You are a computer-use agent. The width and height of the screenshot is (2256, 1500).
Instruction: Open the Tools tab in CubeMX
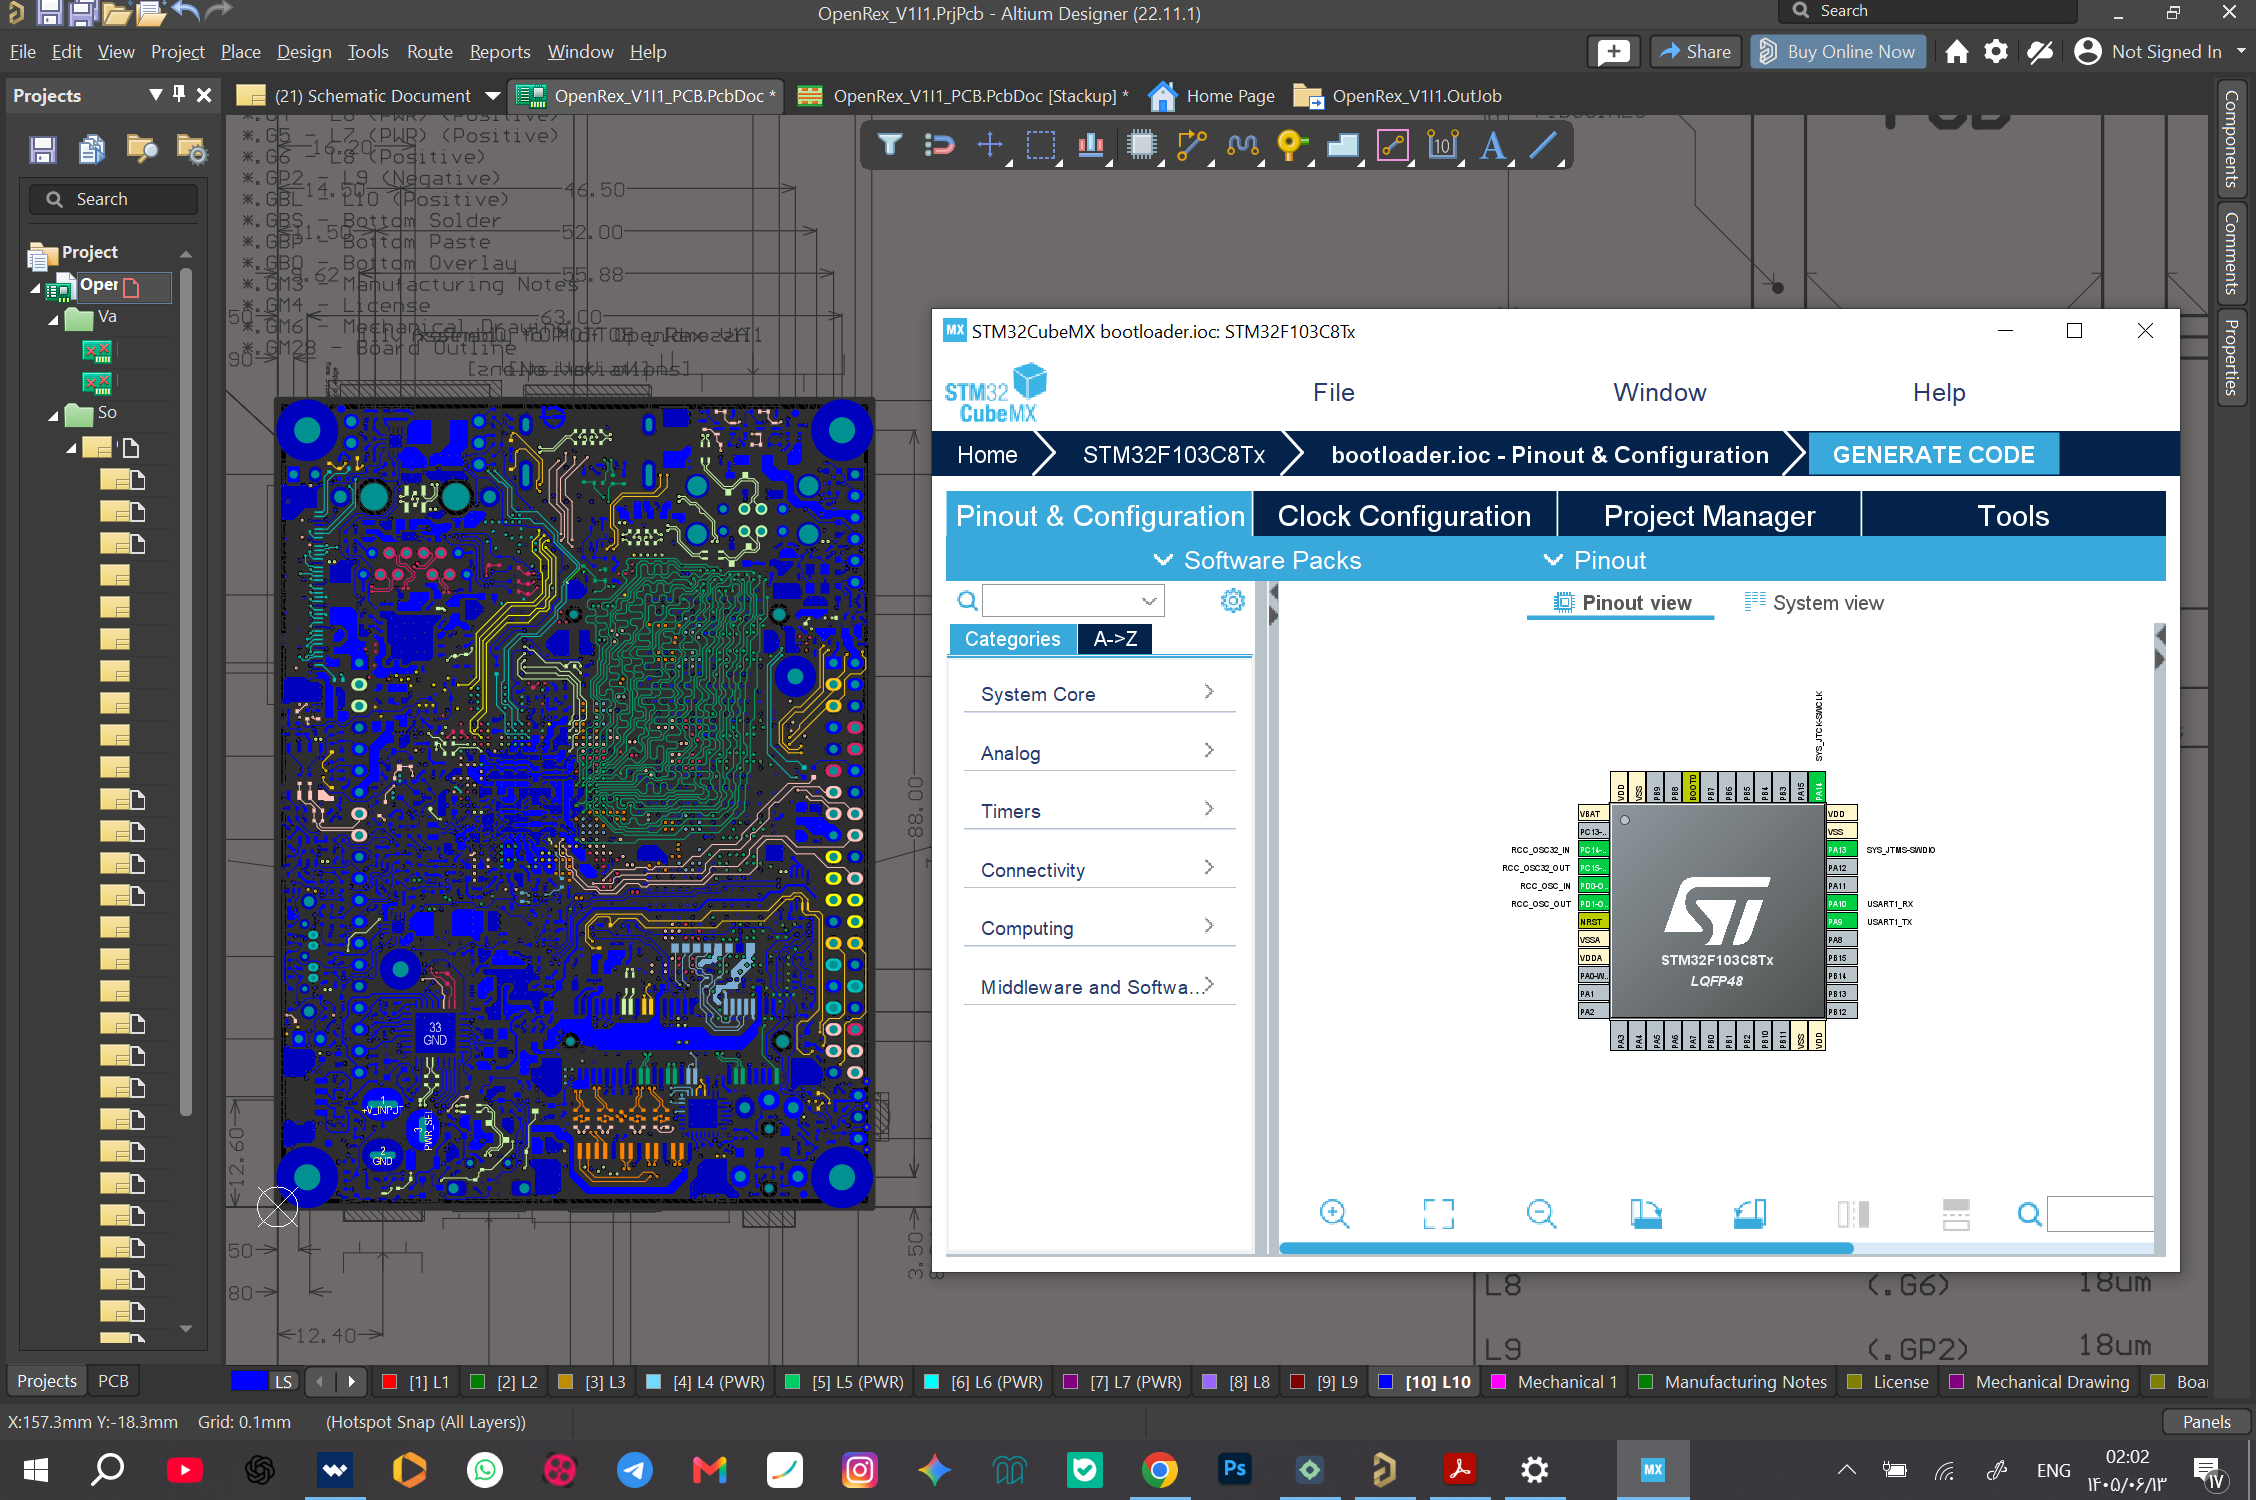(x=2013, y=516)
